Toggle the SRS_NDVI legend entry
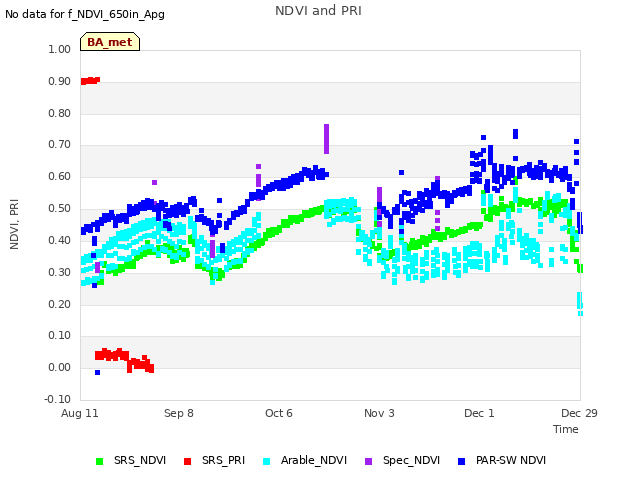640x480 pixels. click(x=131, y=460)
